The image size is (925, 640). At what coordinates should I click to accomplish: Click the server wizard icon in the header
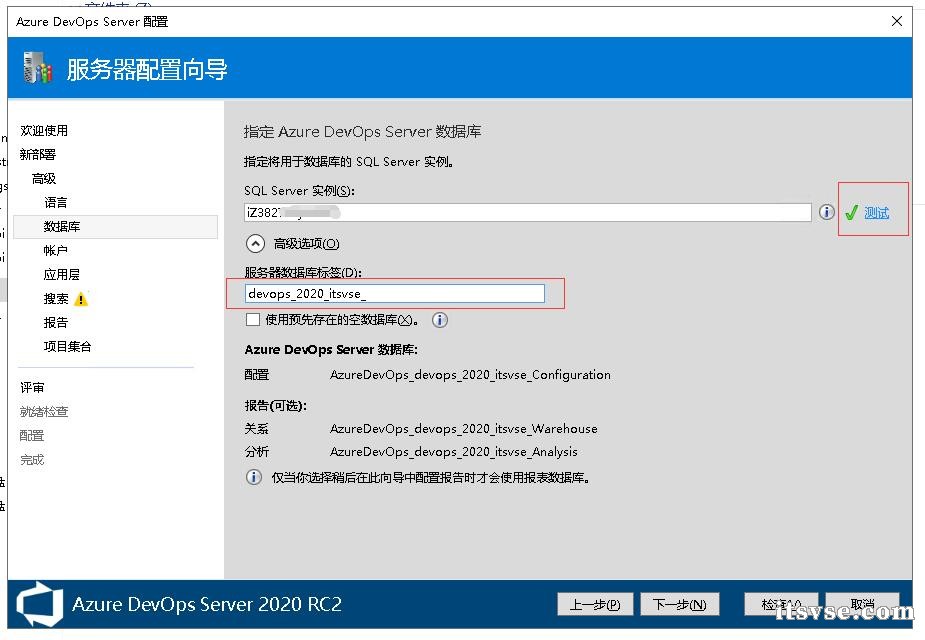pos(38,68)
